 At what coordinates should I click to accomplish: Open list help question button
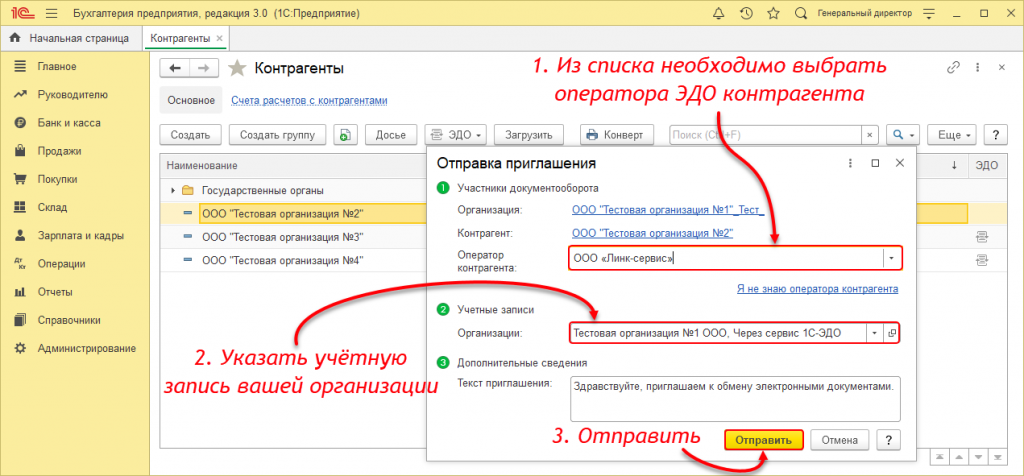pos(995,135)
